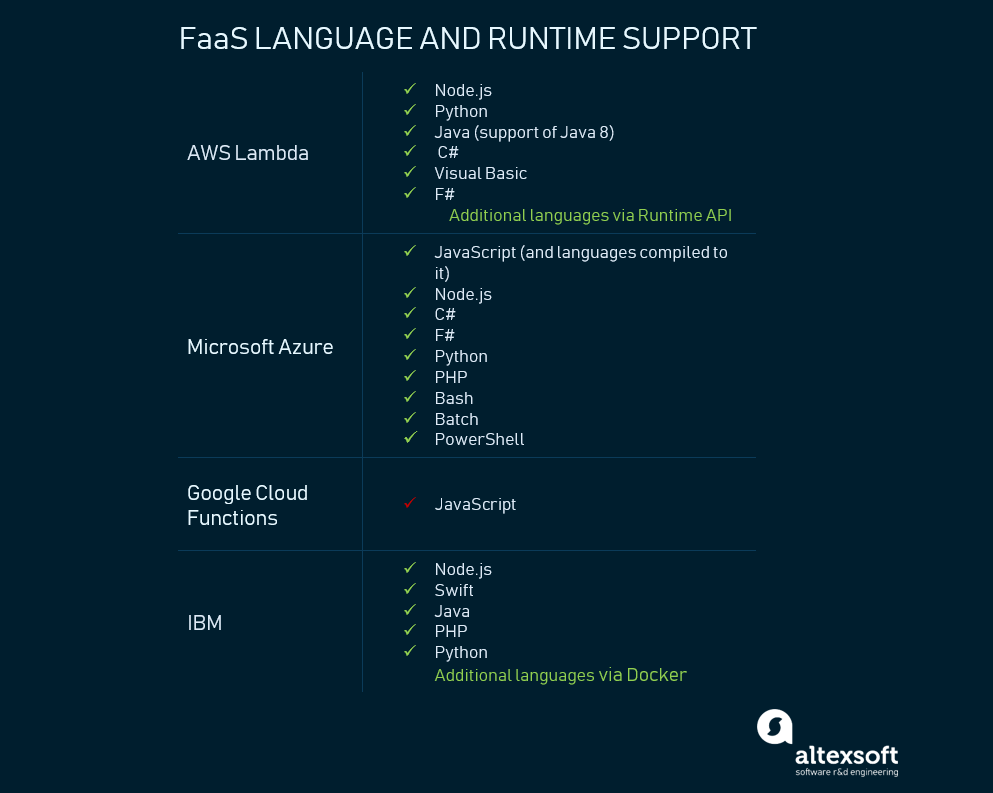Click 'Additional languages via Runtime API'
The width and height of the screenshot is (993, 793).
click(590, 215)
